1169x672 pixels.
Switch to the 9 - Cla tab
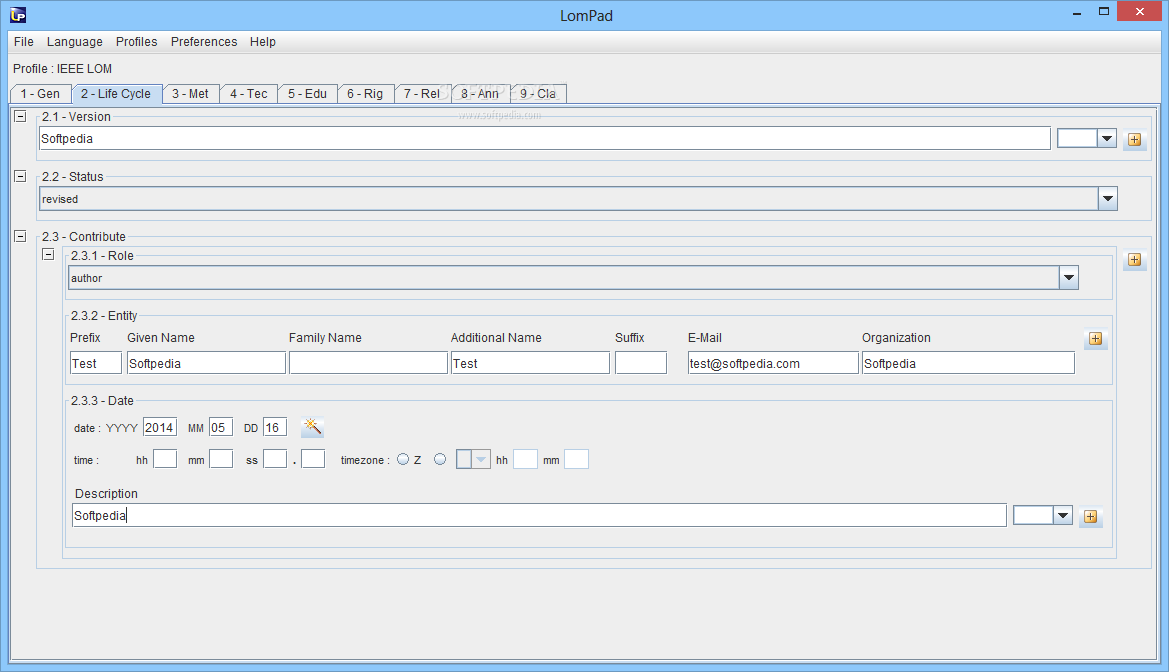538,94
